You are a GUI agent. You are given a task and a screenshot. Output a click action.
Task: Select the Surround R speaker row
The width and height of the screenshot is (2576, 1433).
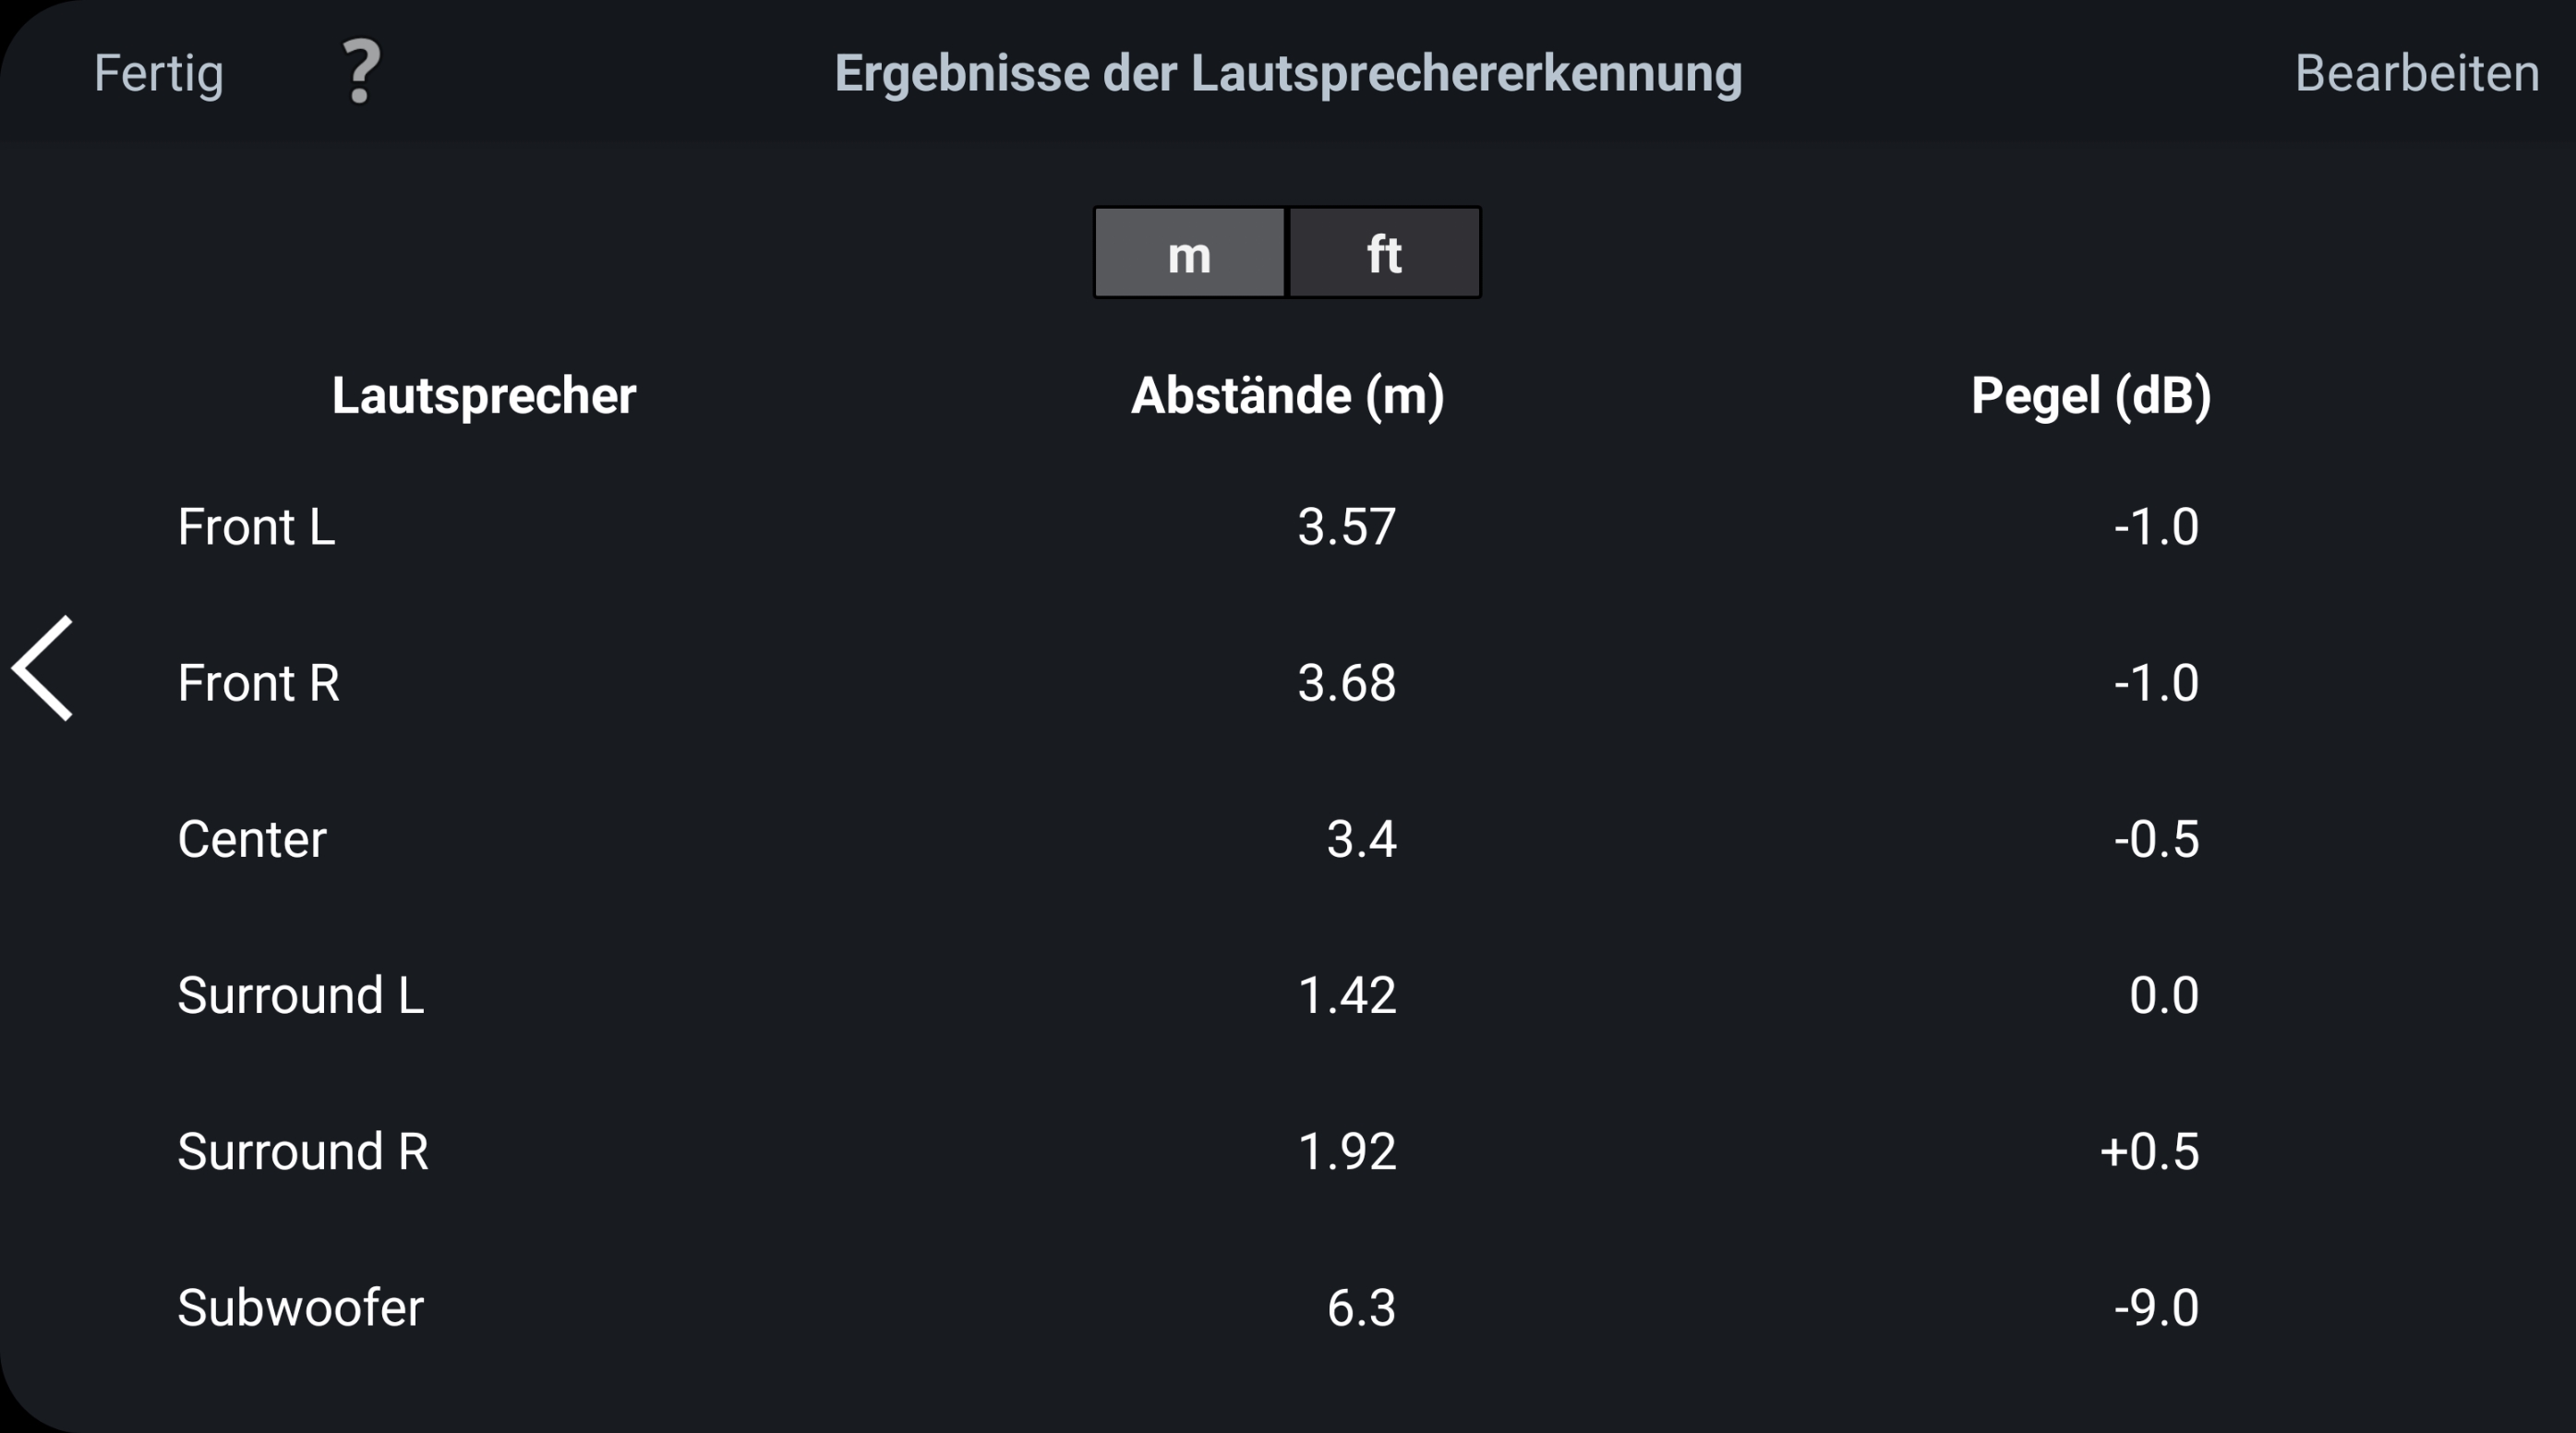coord(303,1151)
